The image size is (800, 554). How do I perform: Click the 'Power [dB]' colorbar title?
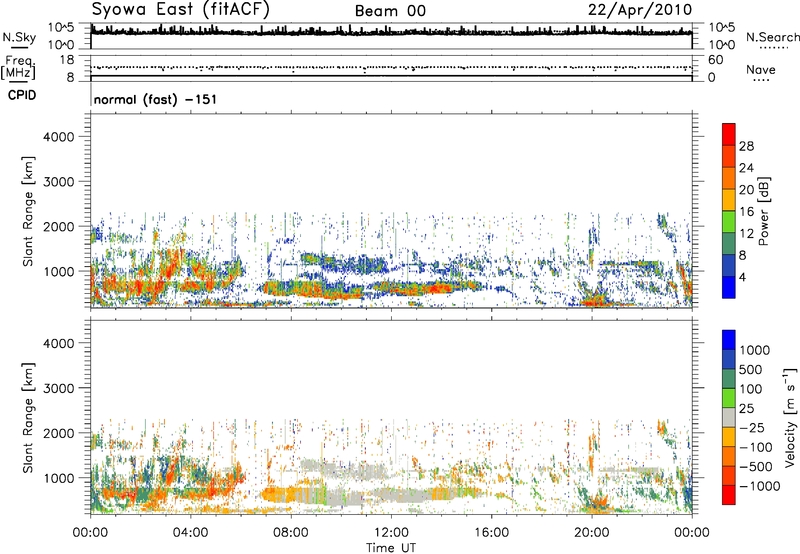(763, 211)
